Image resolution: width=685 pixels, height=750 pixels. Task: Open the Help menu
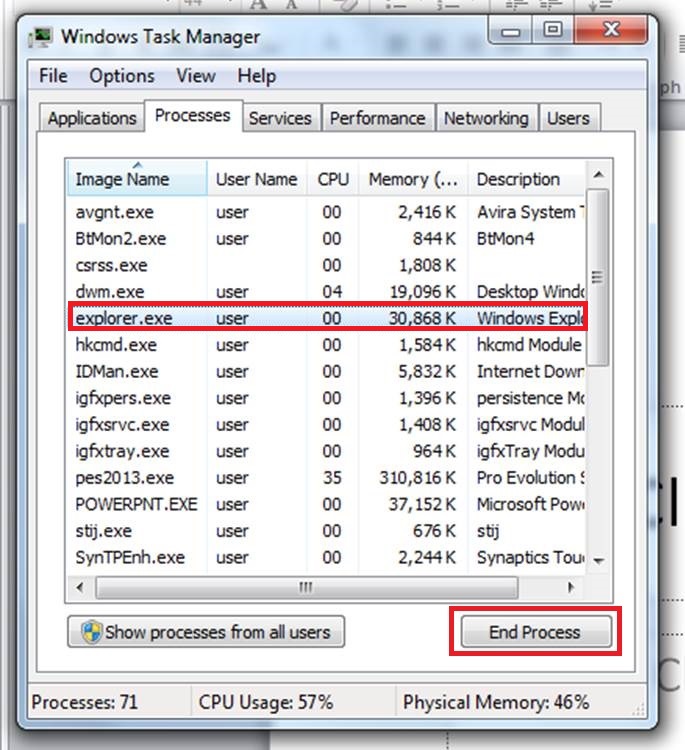pos(257,76)
